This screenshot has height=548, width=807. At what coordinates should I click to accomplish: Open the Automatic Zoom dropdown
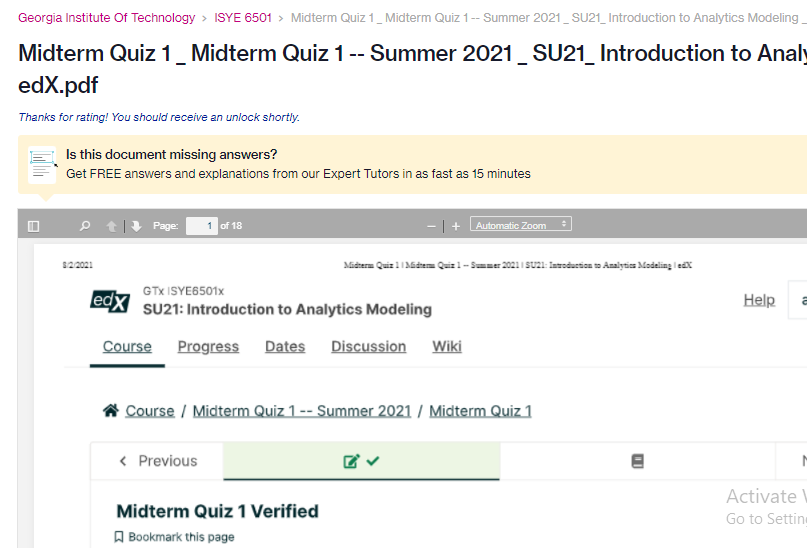520,224
